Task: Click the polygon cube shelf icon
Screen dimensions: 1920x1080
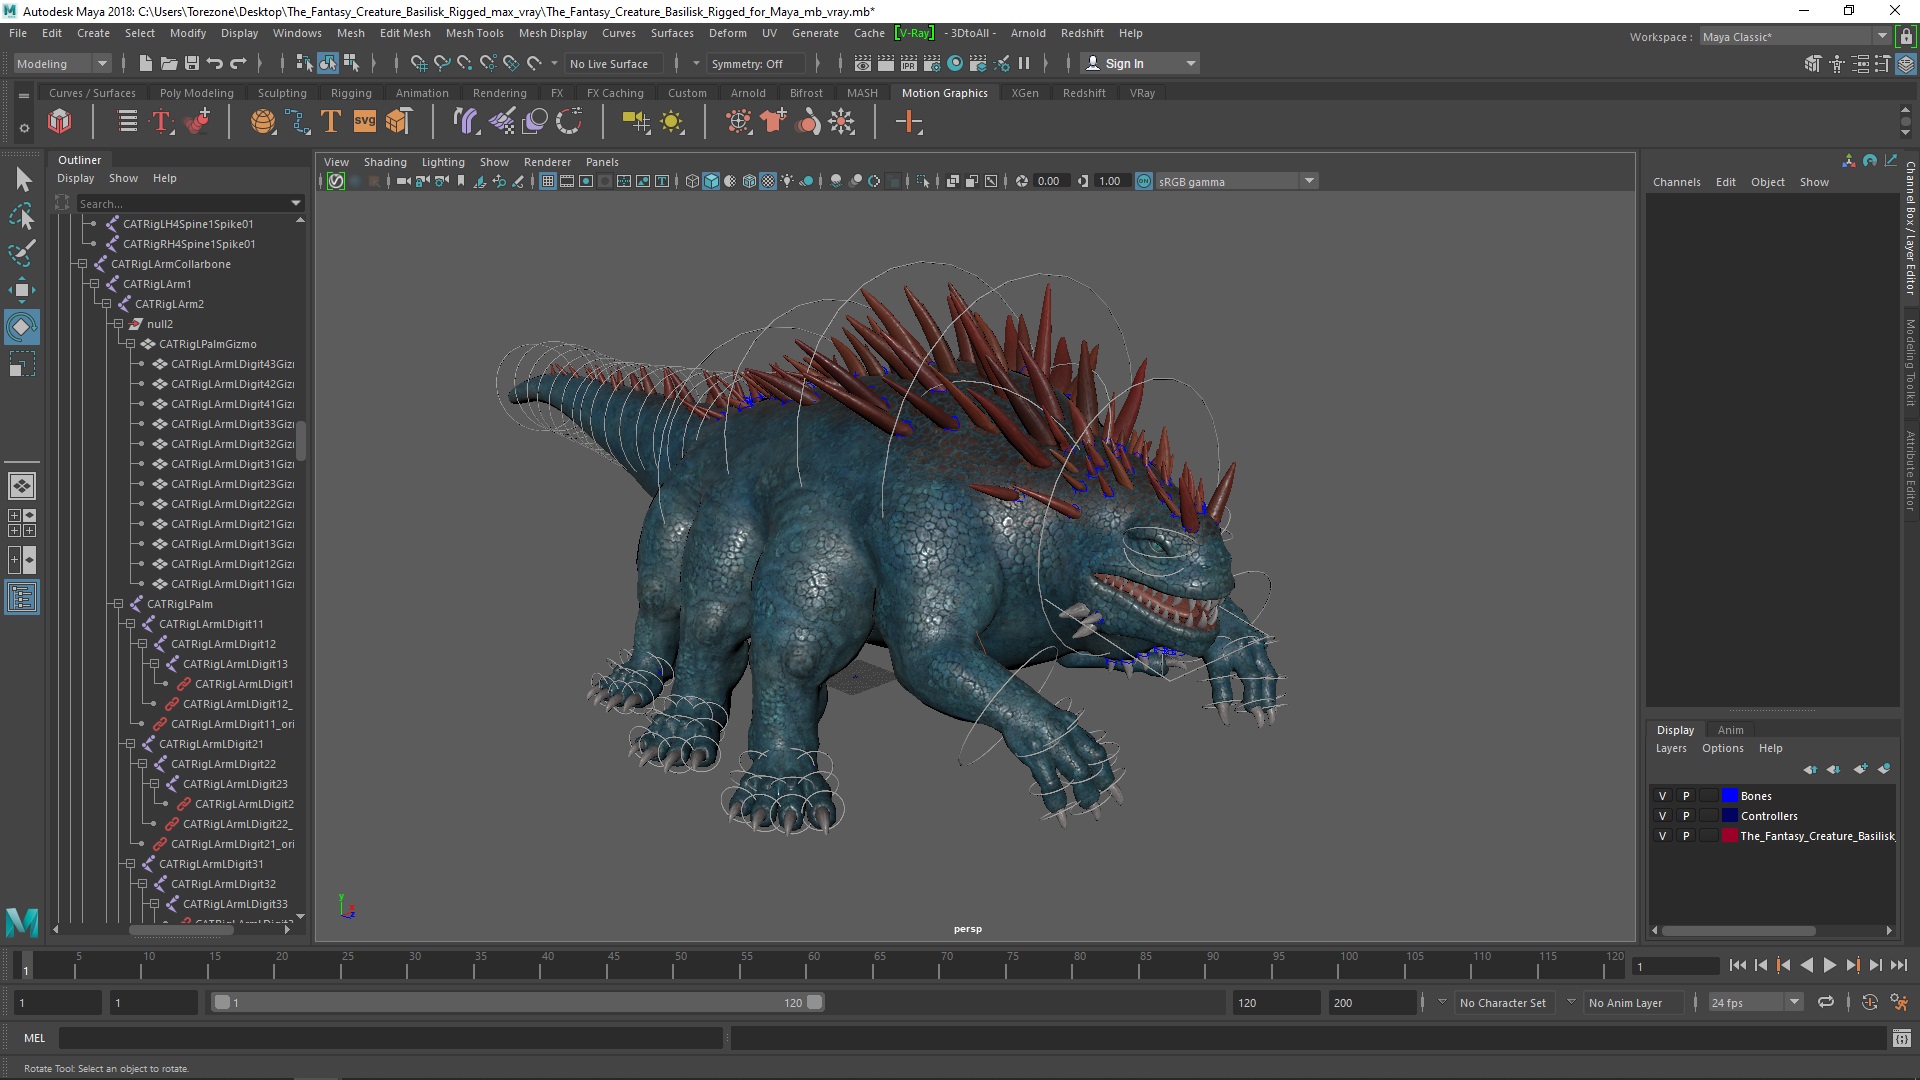Action: coord(60,122)
